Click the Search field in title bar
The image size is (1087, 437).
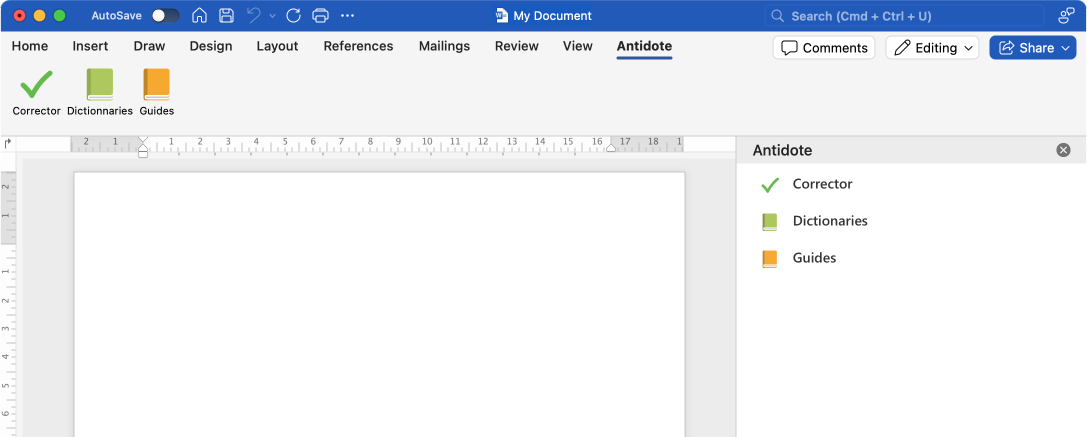tap(905, 16)
